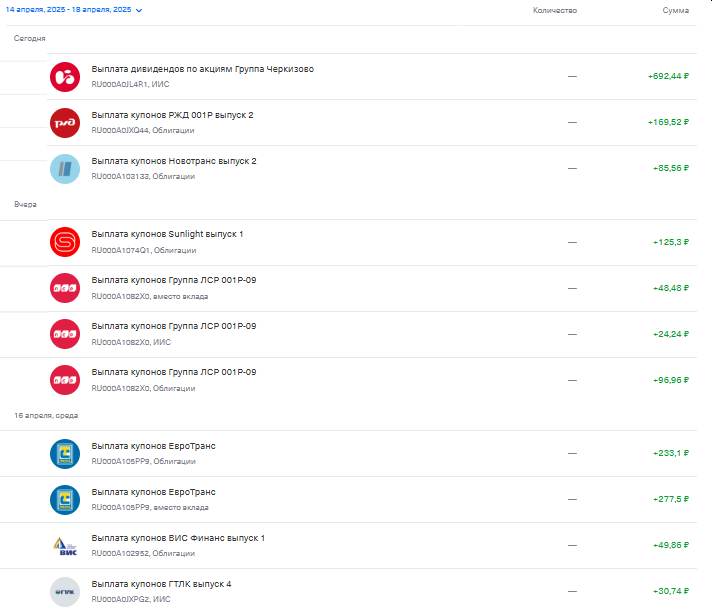Select the amount +30,74 ₽
The width and height of the screenshot is (712, 614).
[671, 591]
